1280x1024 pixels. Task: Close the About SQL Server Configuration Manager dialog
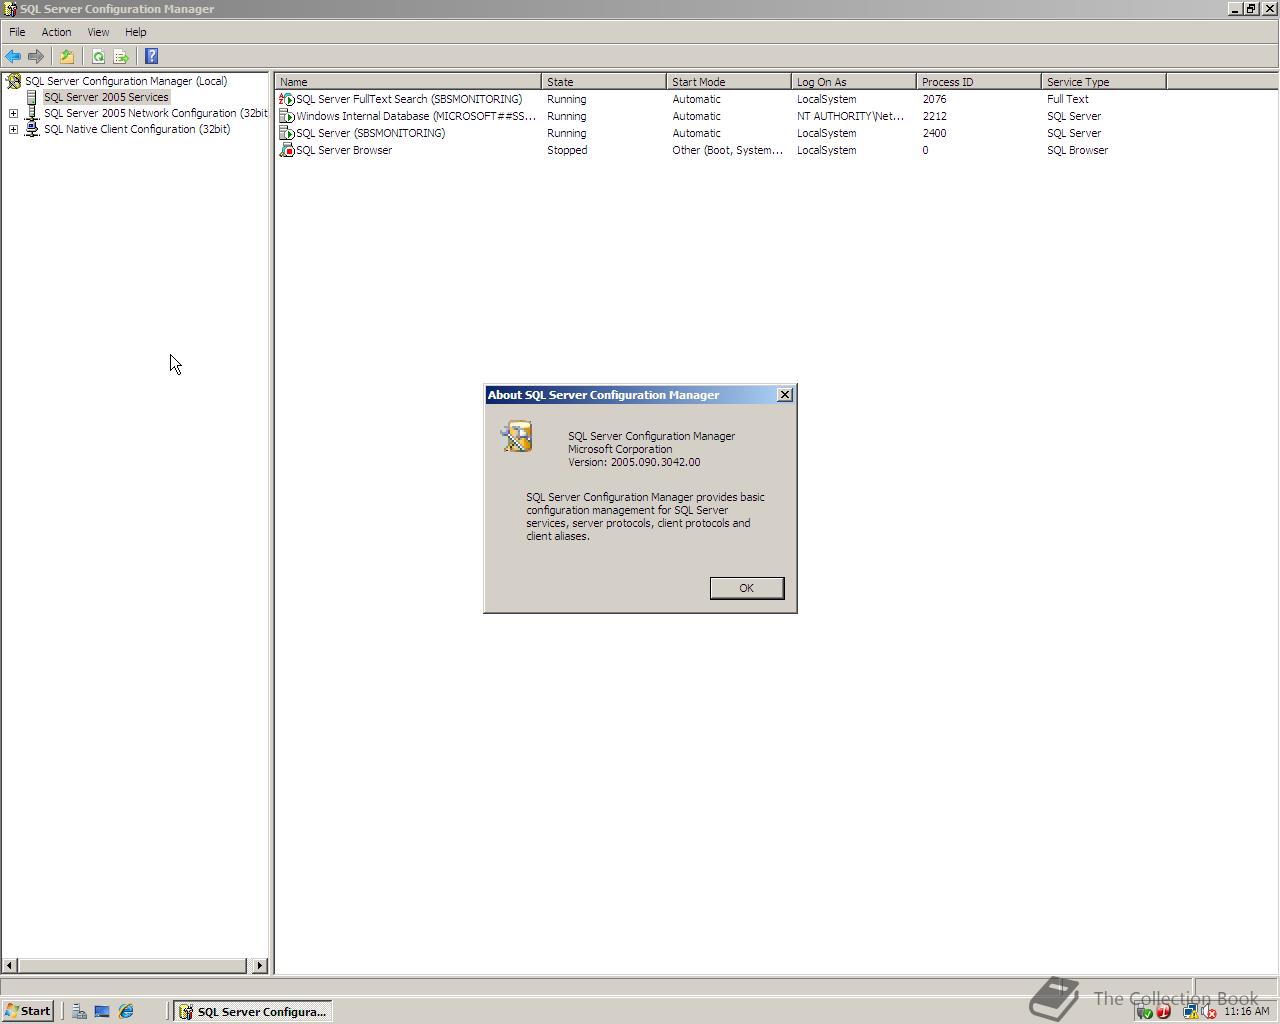(785, 395)
